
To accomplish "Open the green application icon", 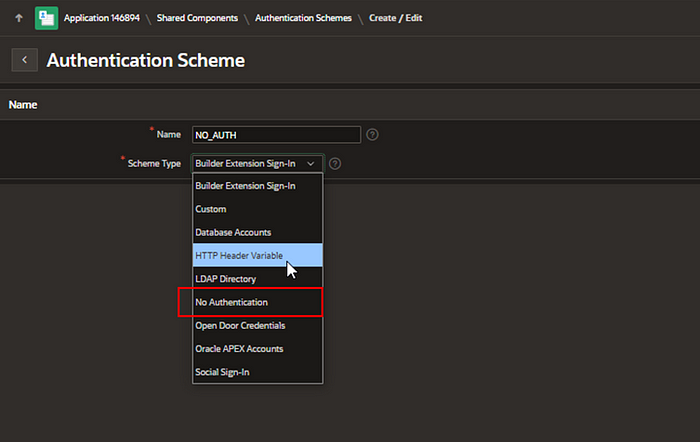I will click(x=46, y=18).
